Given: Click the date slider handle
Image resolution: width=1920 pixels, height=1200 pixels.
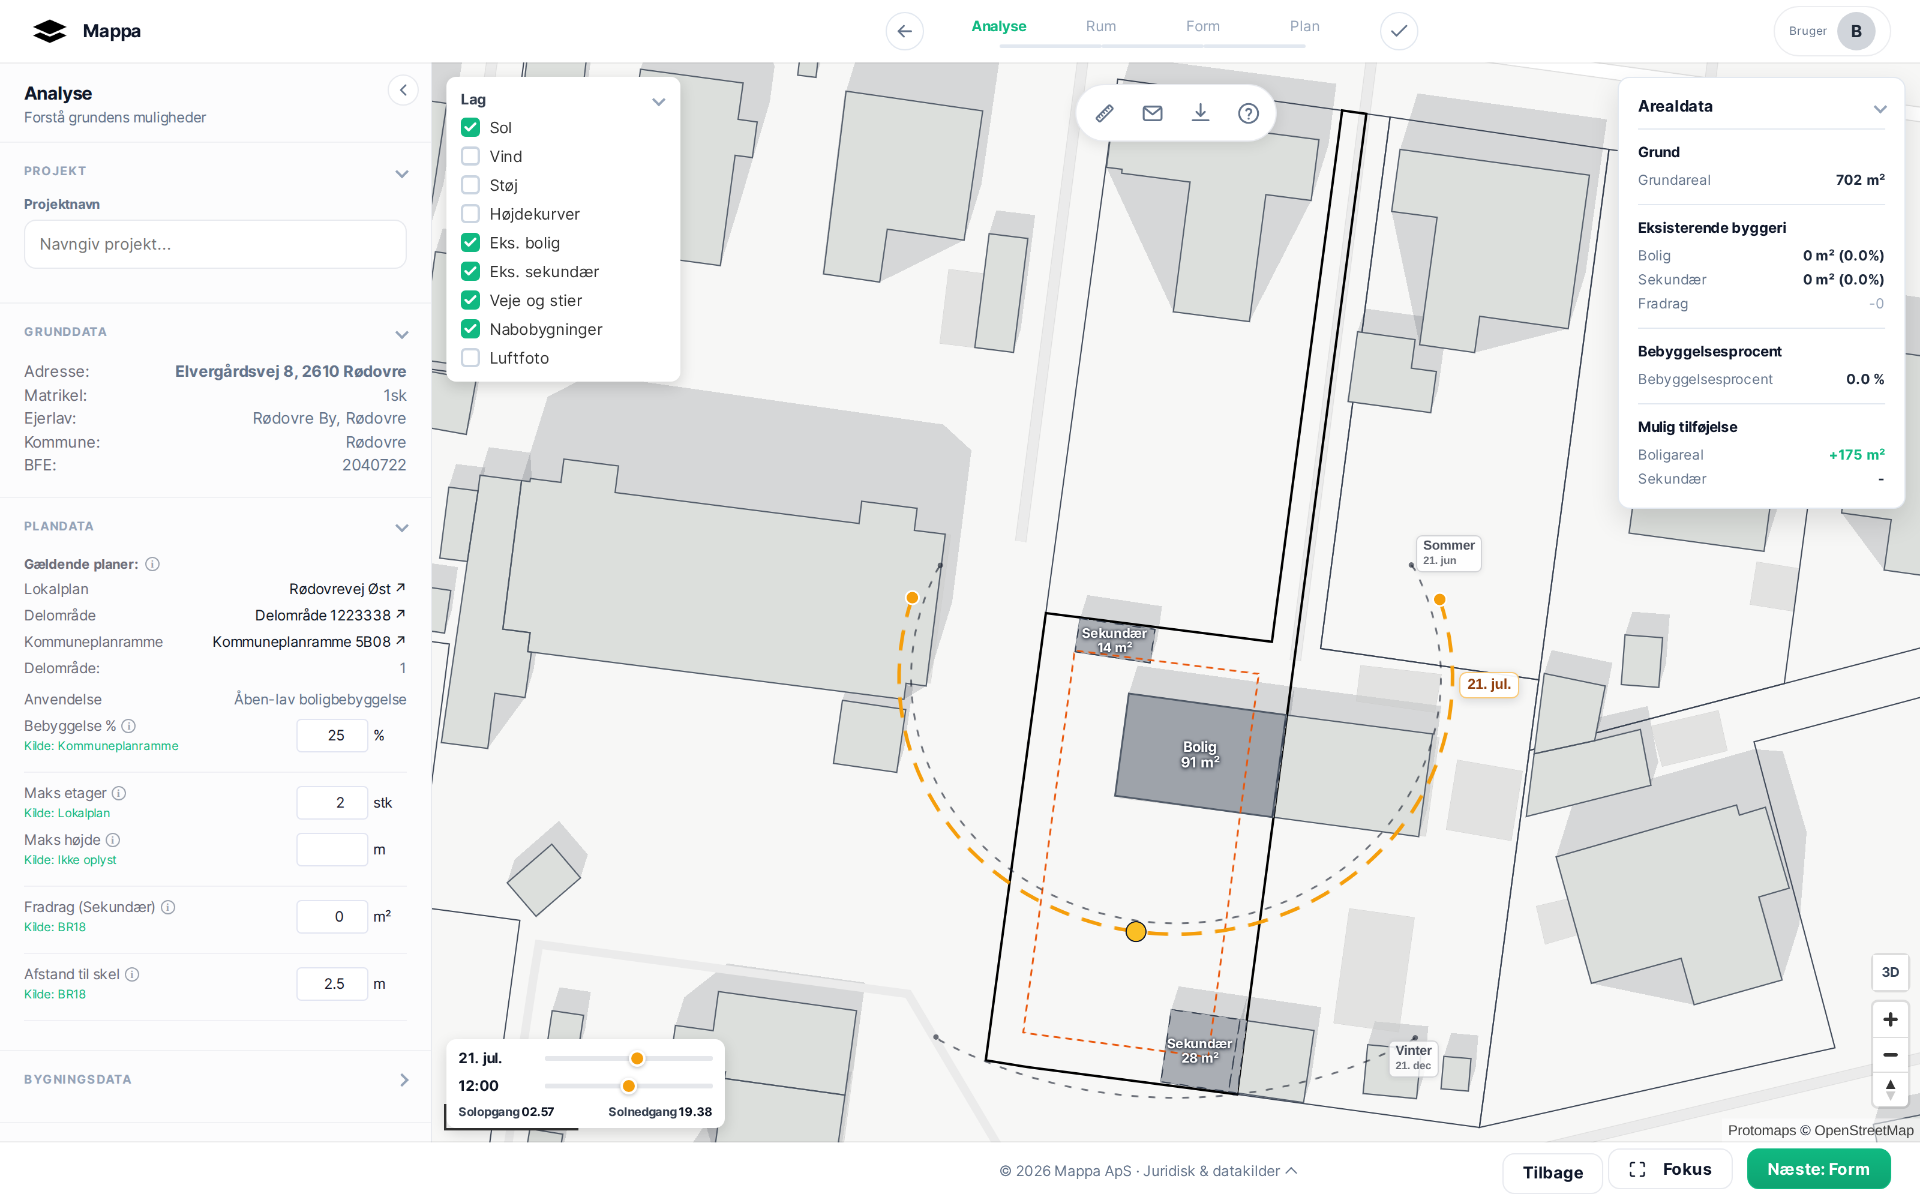Looking at the screenshot, I should 637,1058.
